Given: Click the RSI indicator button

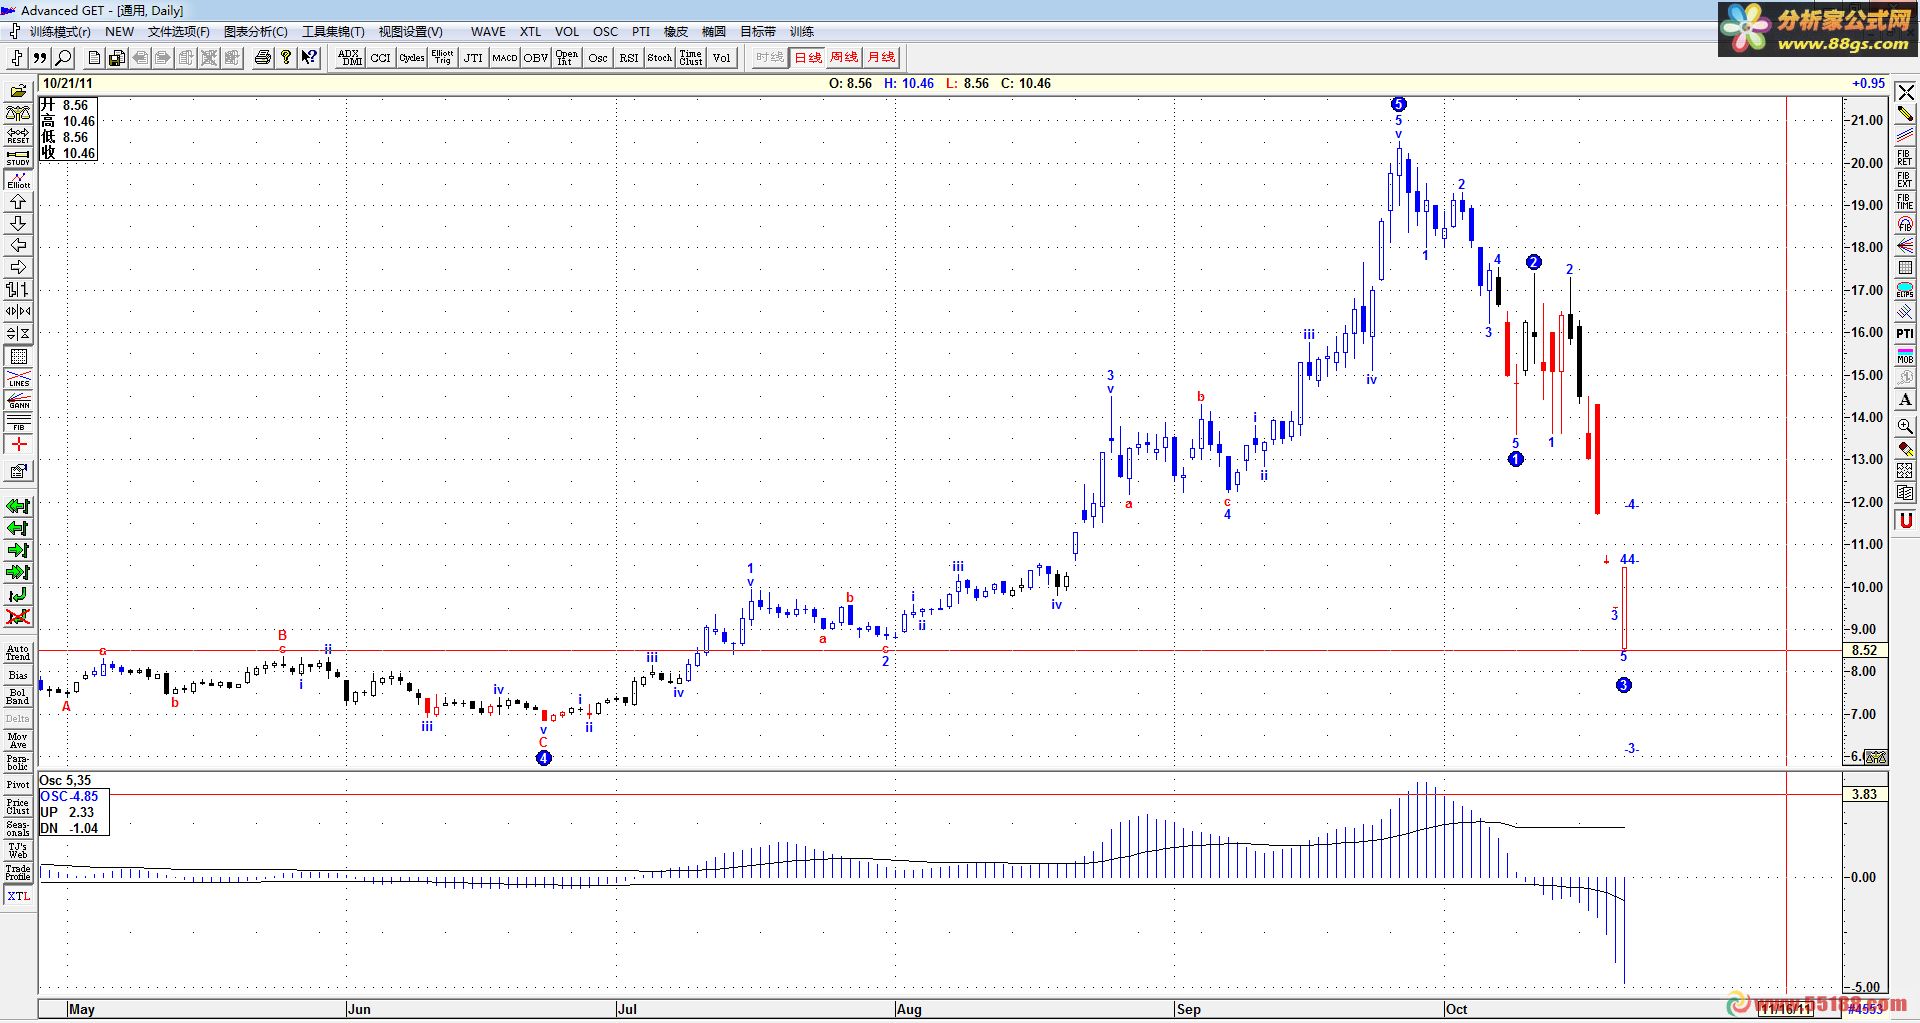Looking at the screenshot, I should point(629,58).
